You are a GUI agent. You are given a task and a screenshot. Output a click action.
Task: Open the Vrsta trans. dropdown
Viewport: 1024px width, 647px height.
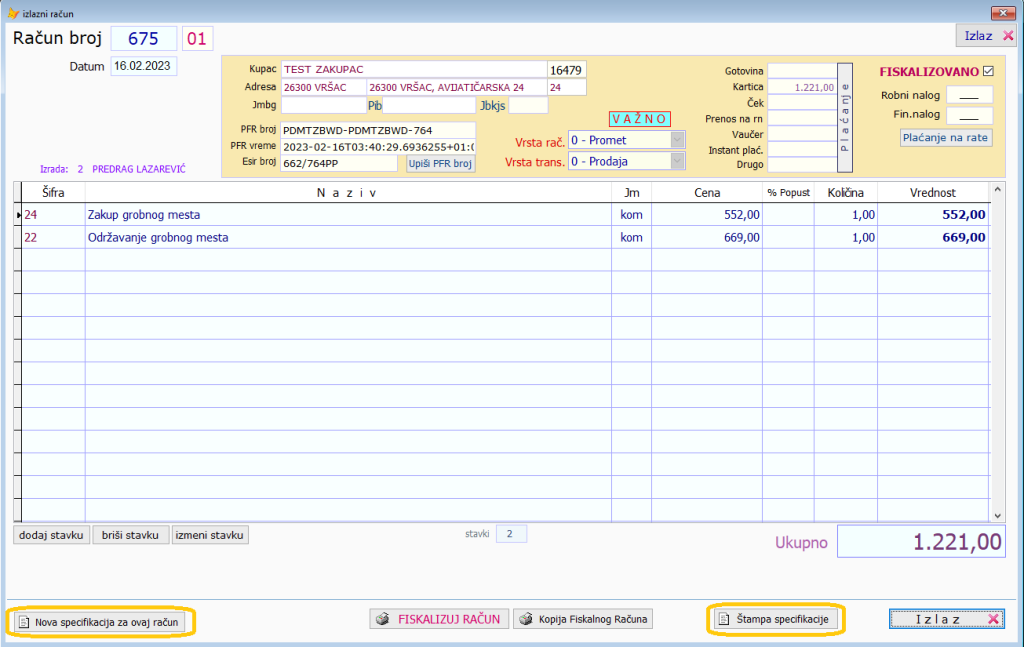coord(677,161)
